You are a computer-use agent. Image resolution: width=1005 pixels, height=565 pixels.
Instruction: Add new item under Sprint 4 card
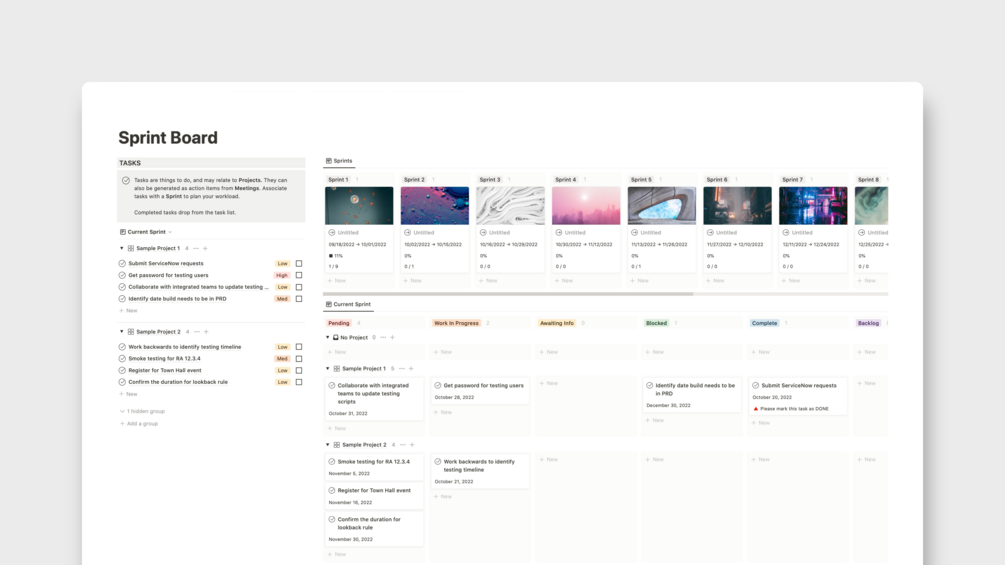pos(564,281)
